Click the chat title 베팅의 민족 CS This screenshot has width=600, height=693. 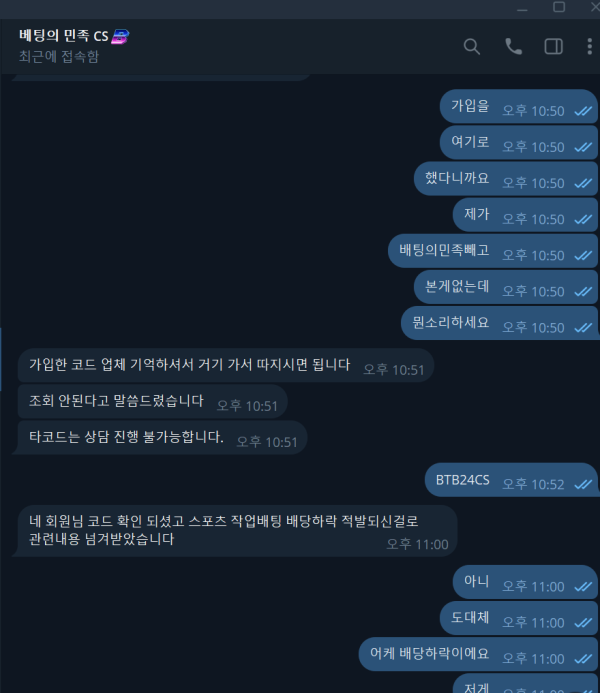pos(64,35)
